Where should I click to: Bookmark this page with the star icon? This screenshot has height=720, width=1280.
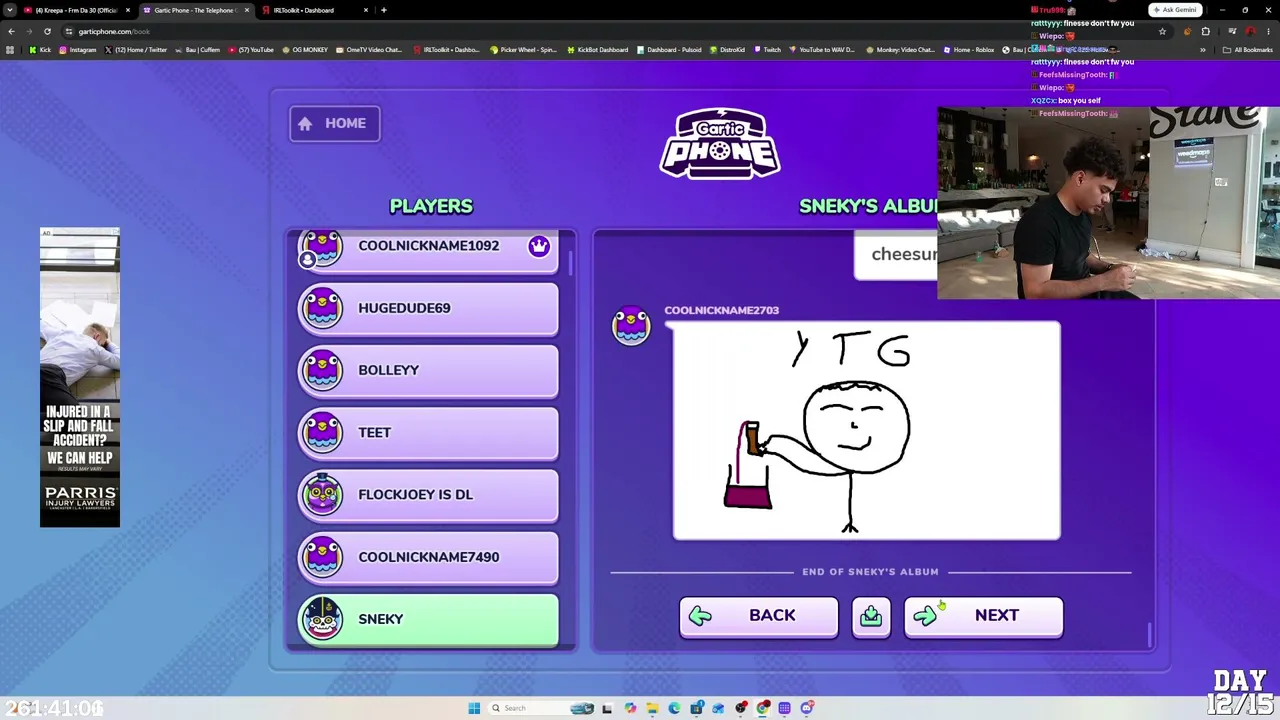pos(1162,31)
